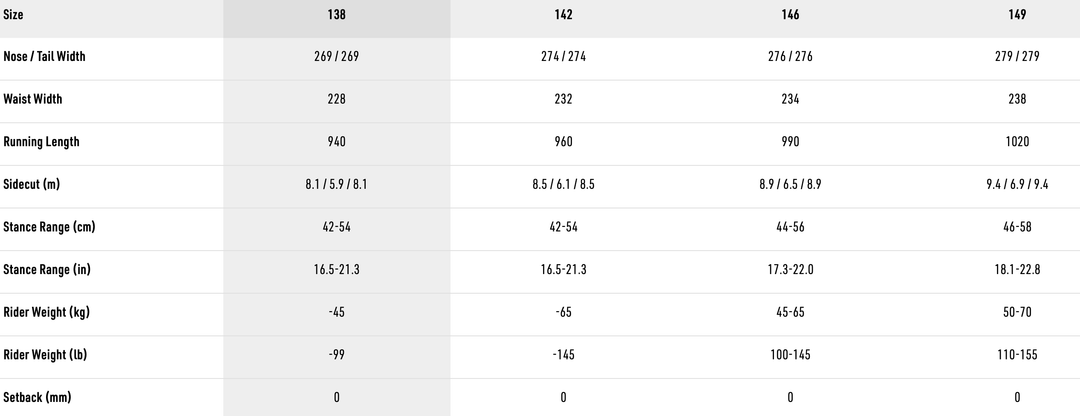This screenshot has height=416, width=1080.
Task: Click the running length value 1020
Action: pos(1017,142)
